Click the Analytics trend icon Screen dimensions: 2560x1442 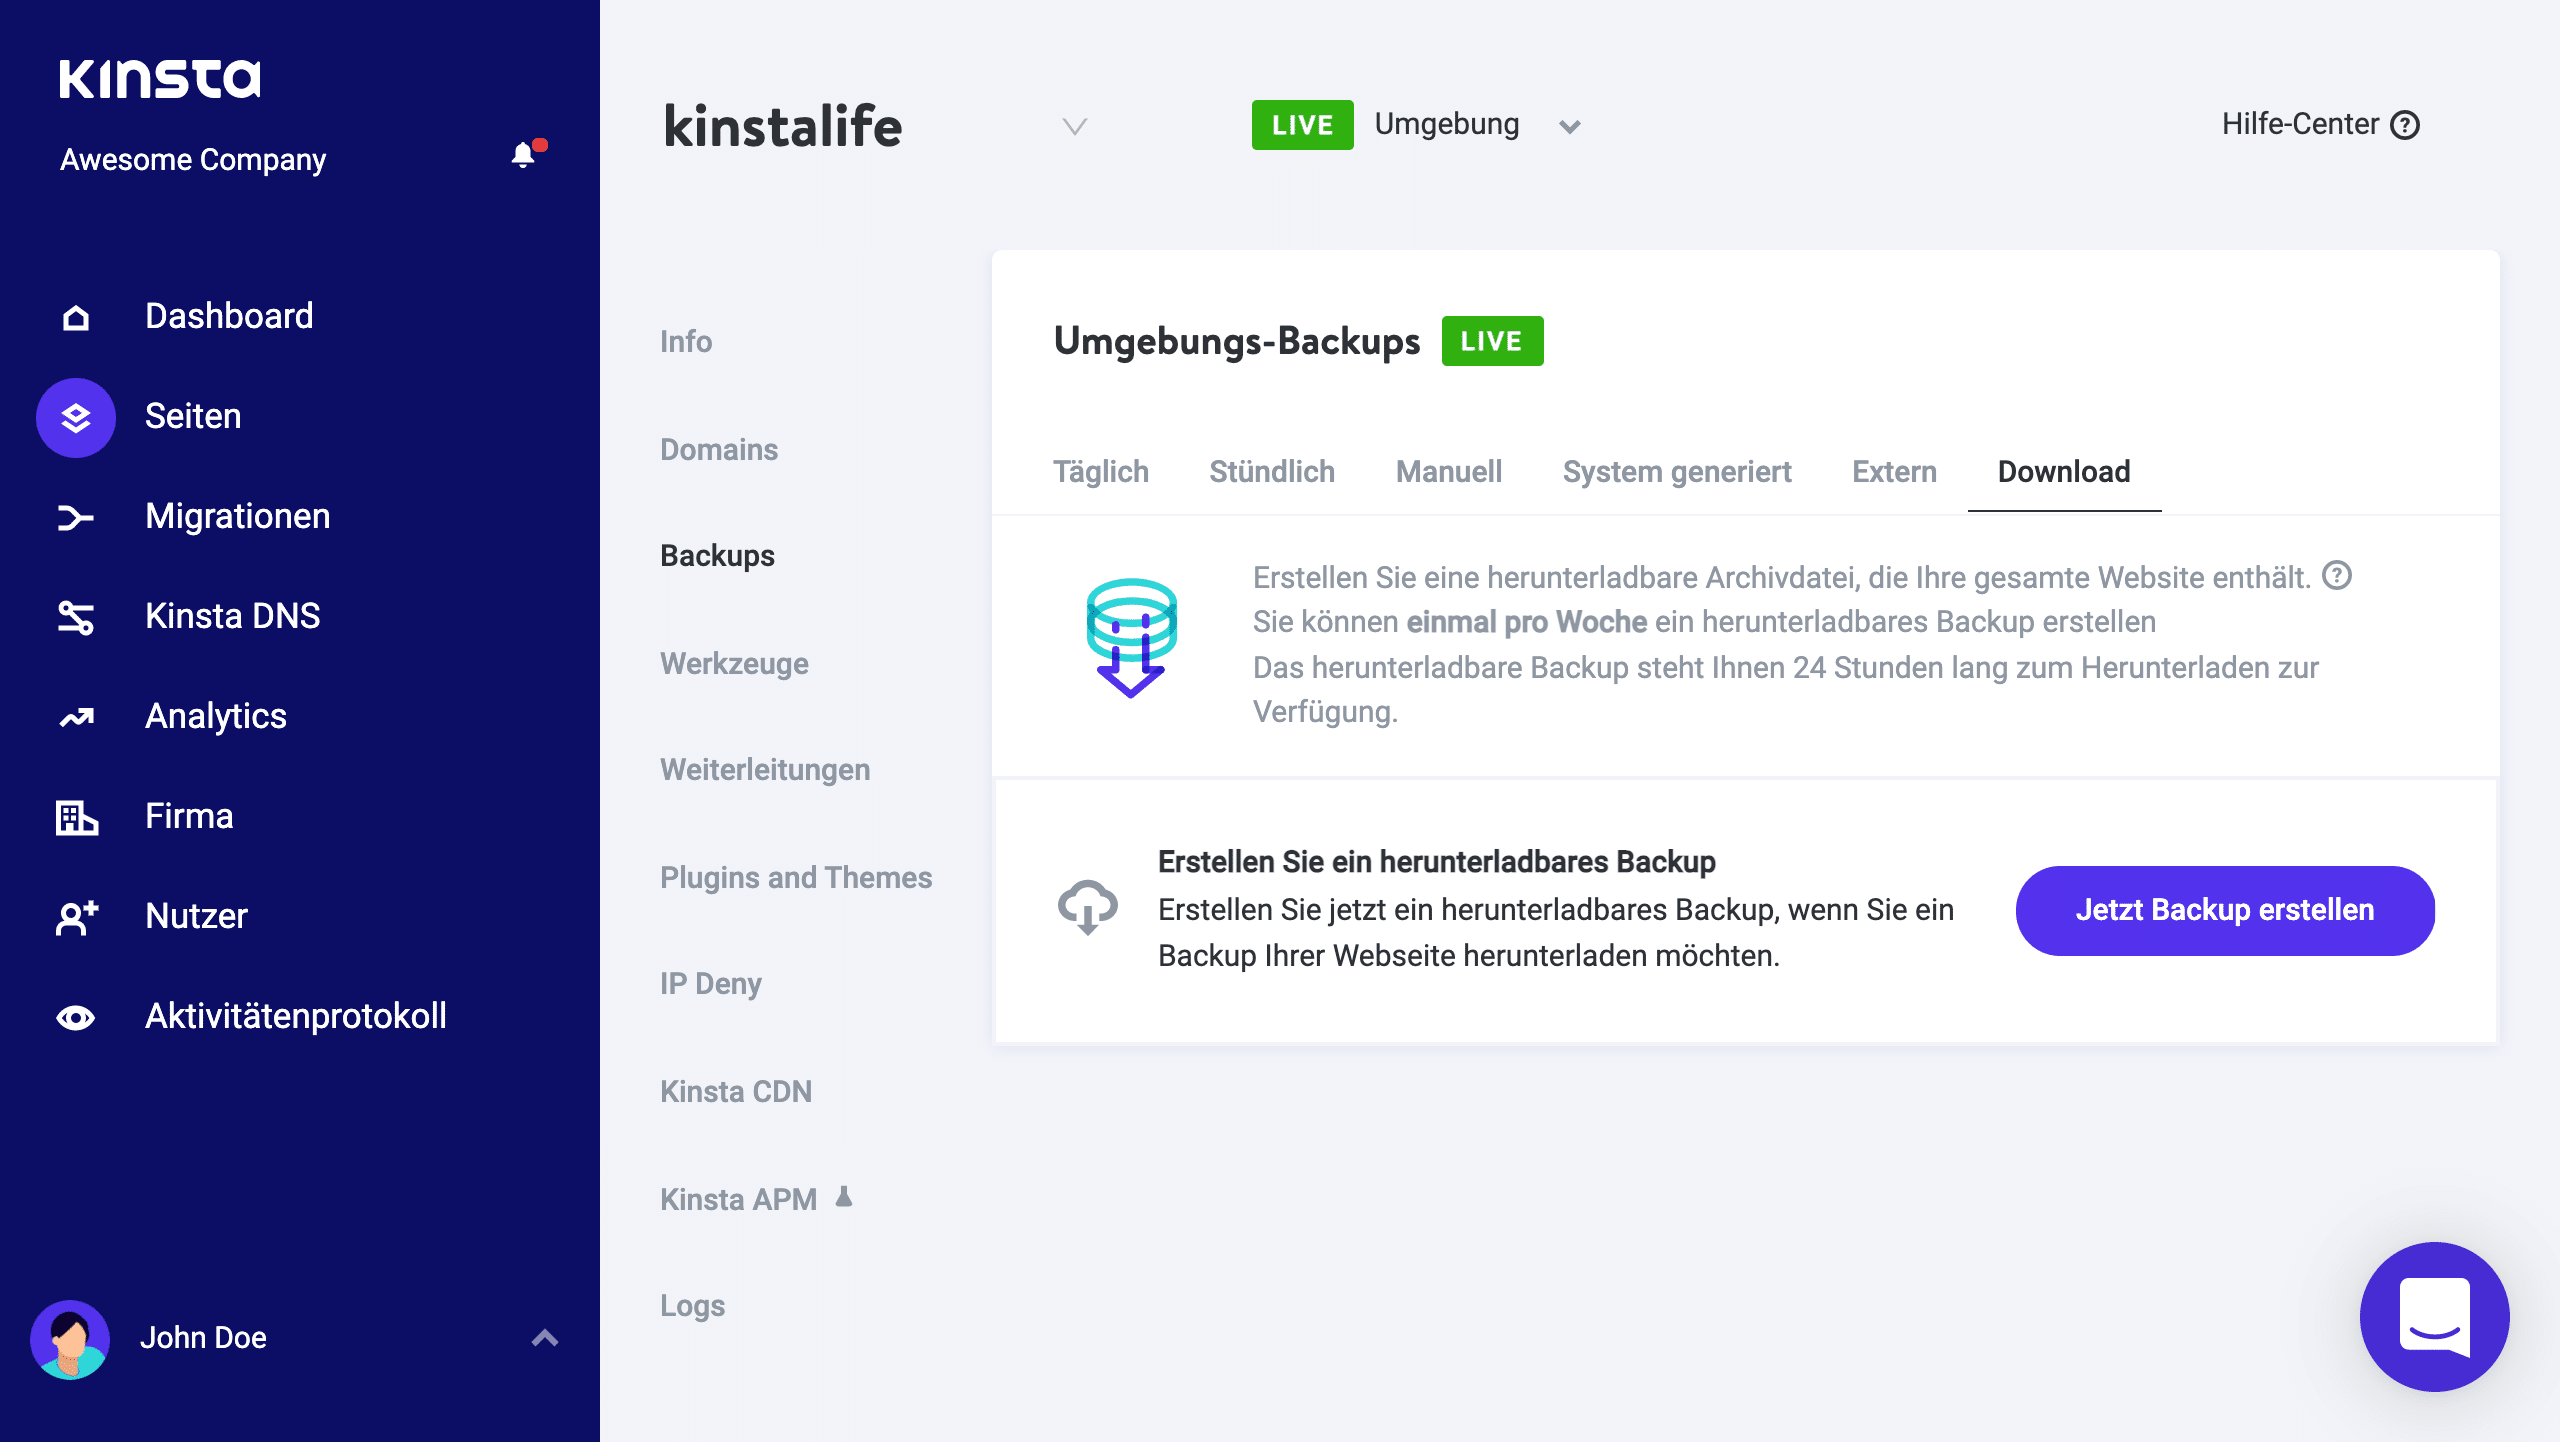point(76,717)
